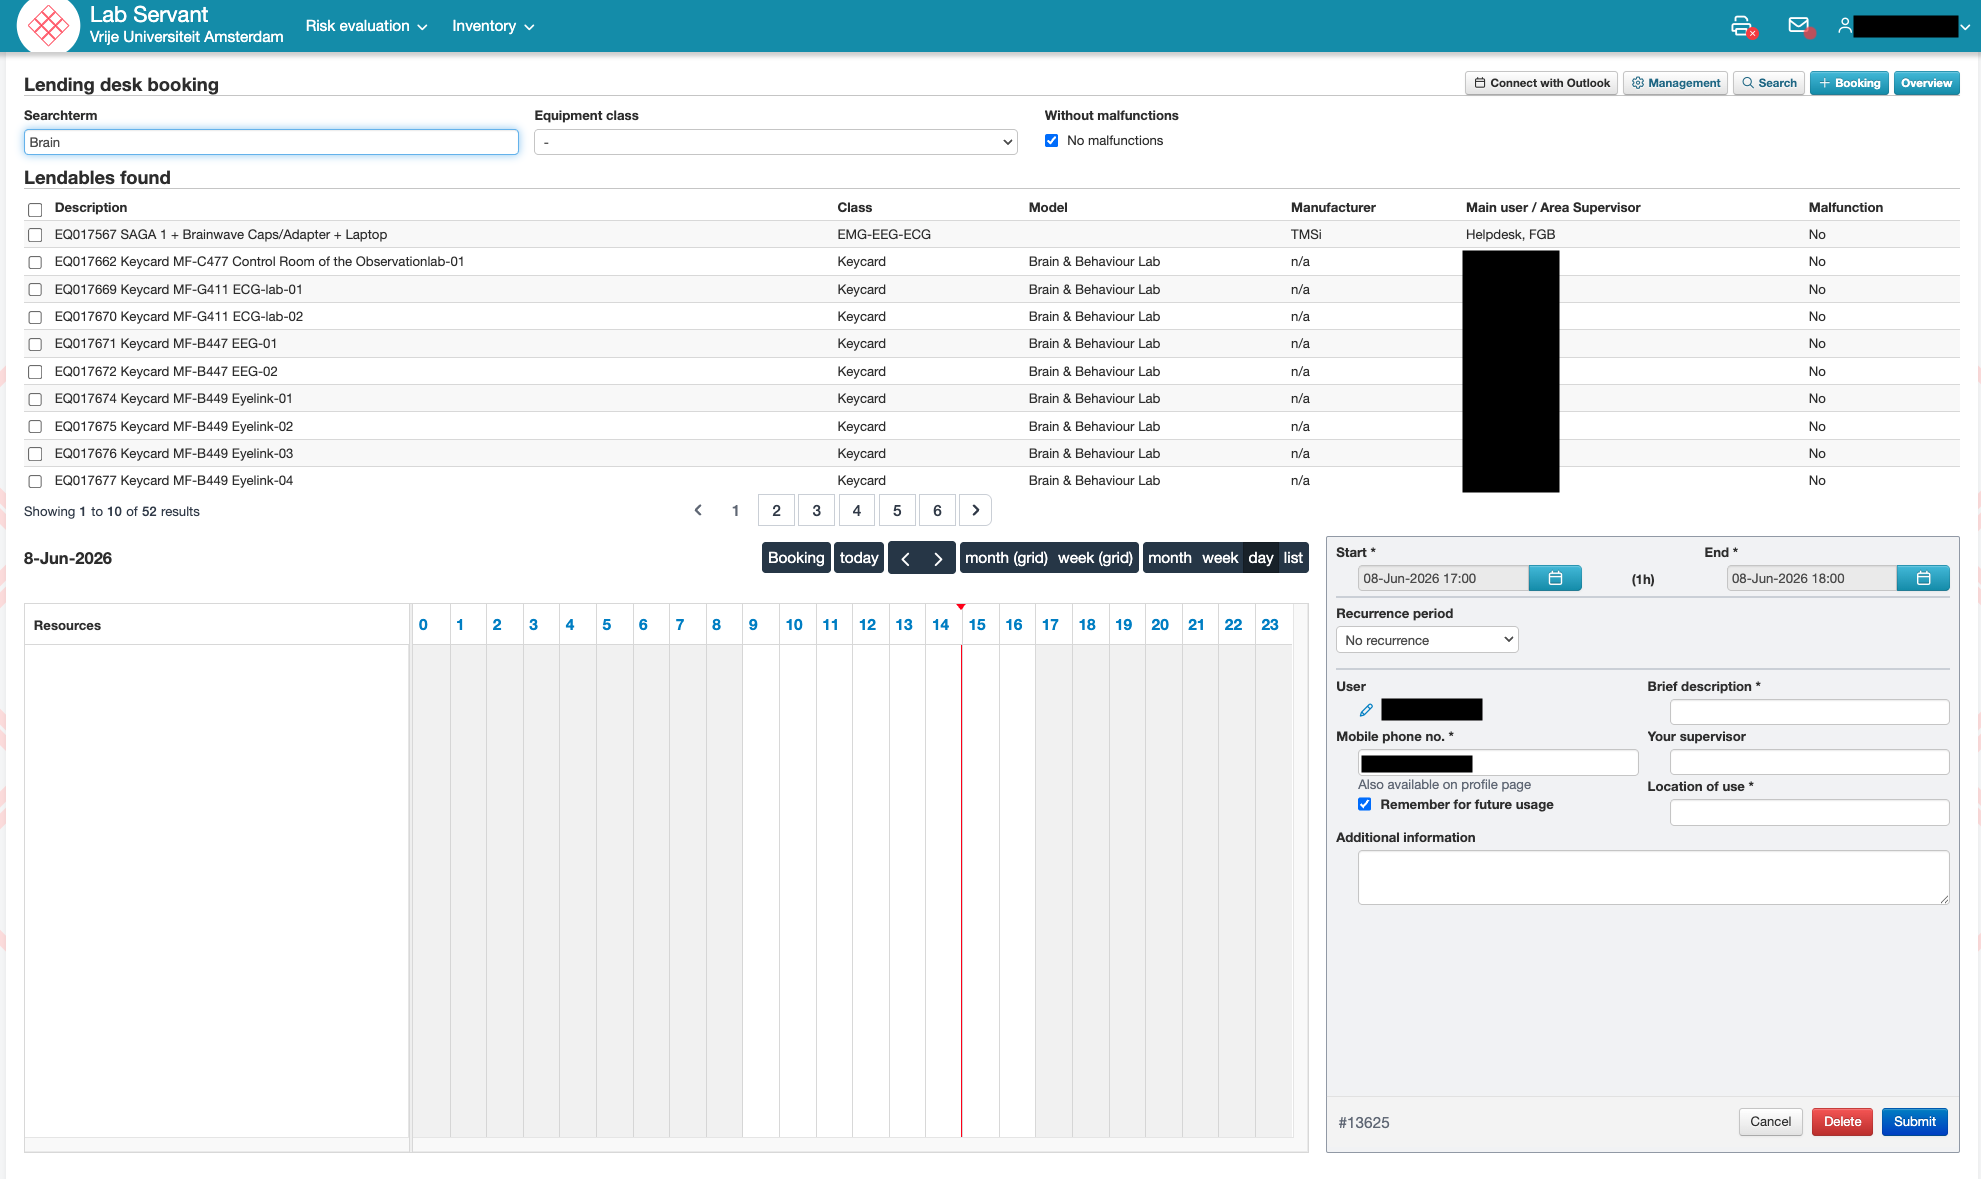The width and height of the screenshot is (1981, 1179).
Task: Open the mail envelope notifications icon
Action: point(1799,26)
